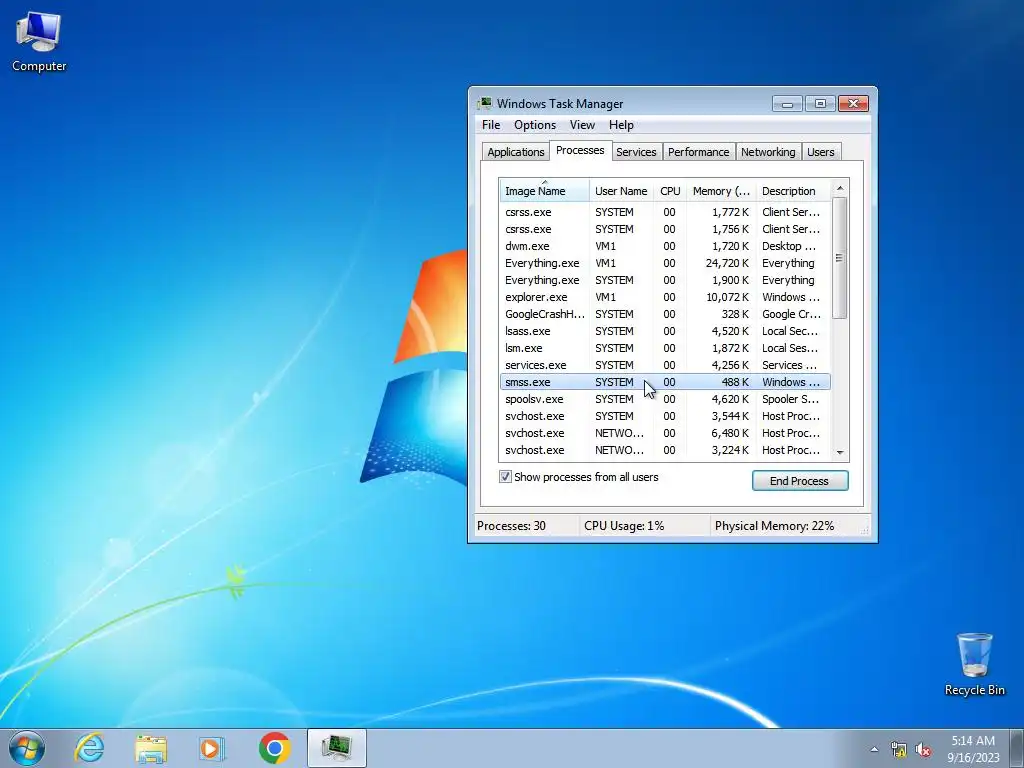Open the View menu
1024x768 pixels.
[582, 125]
